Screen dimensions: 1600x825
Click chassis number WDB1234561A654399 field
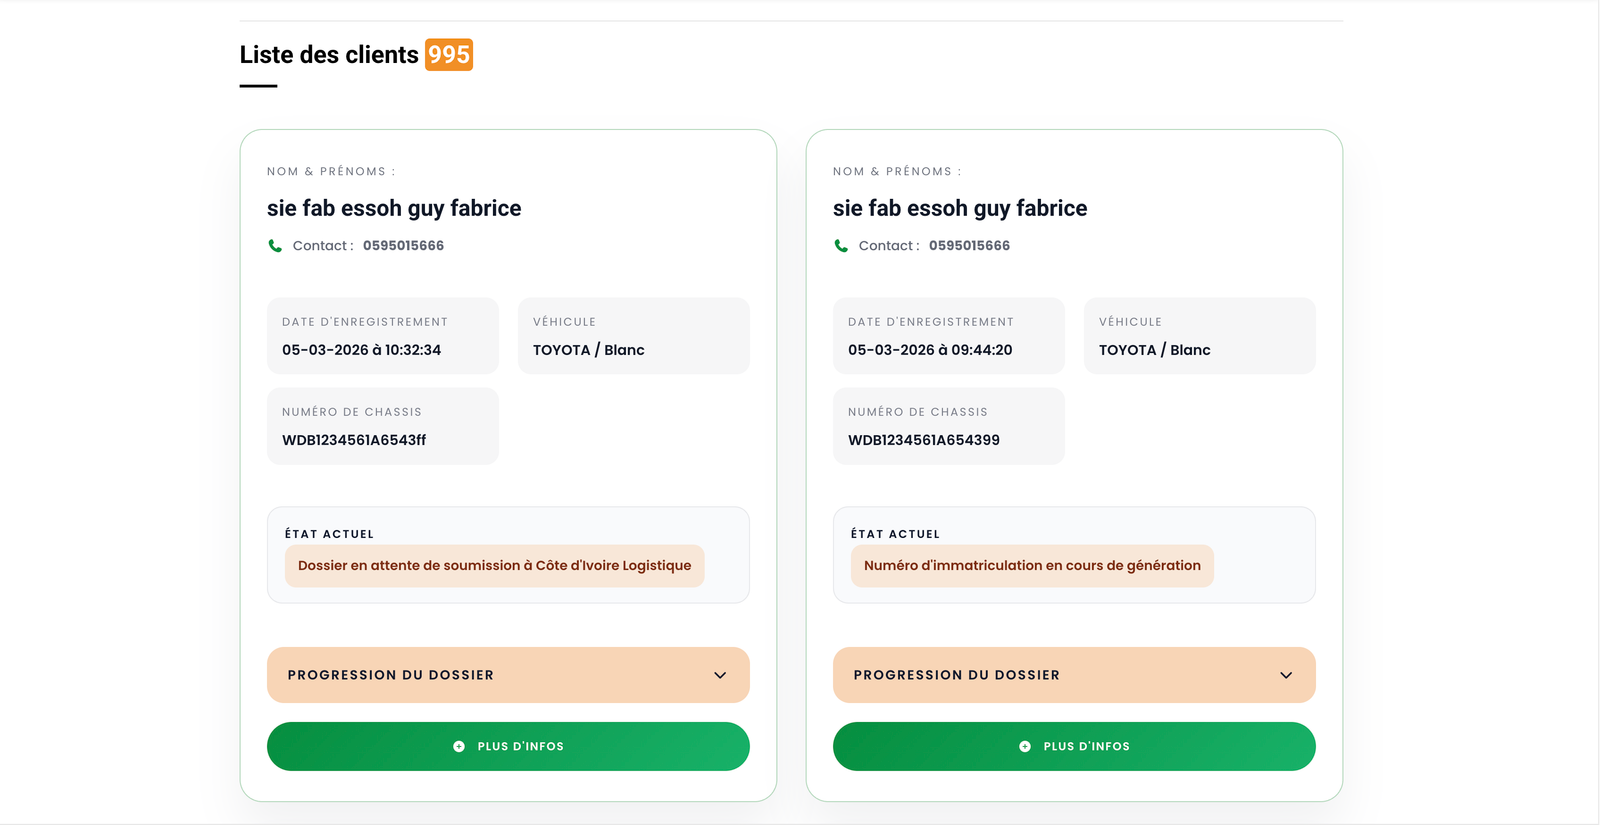949,426
